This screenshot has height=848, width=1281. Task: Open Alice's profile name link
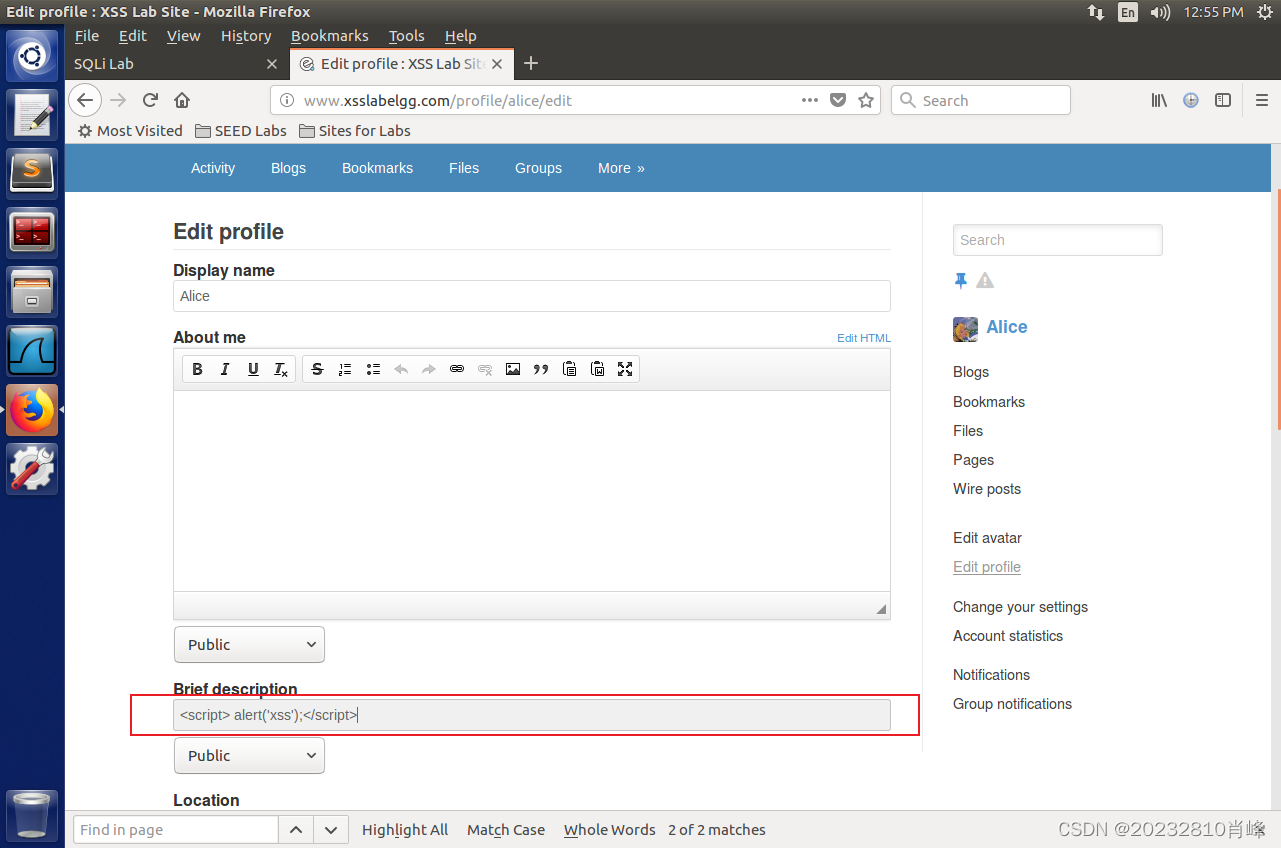point(1006,327)
